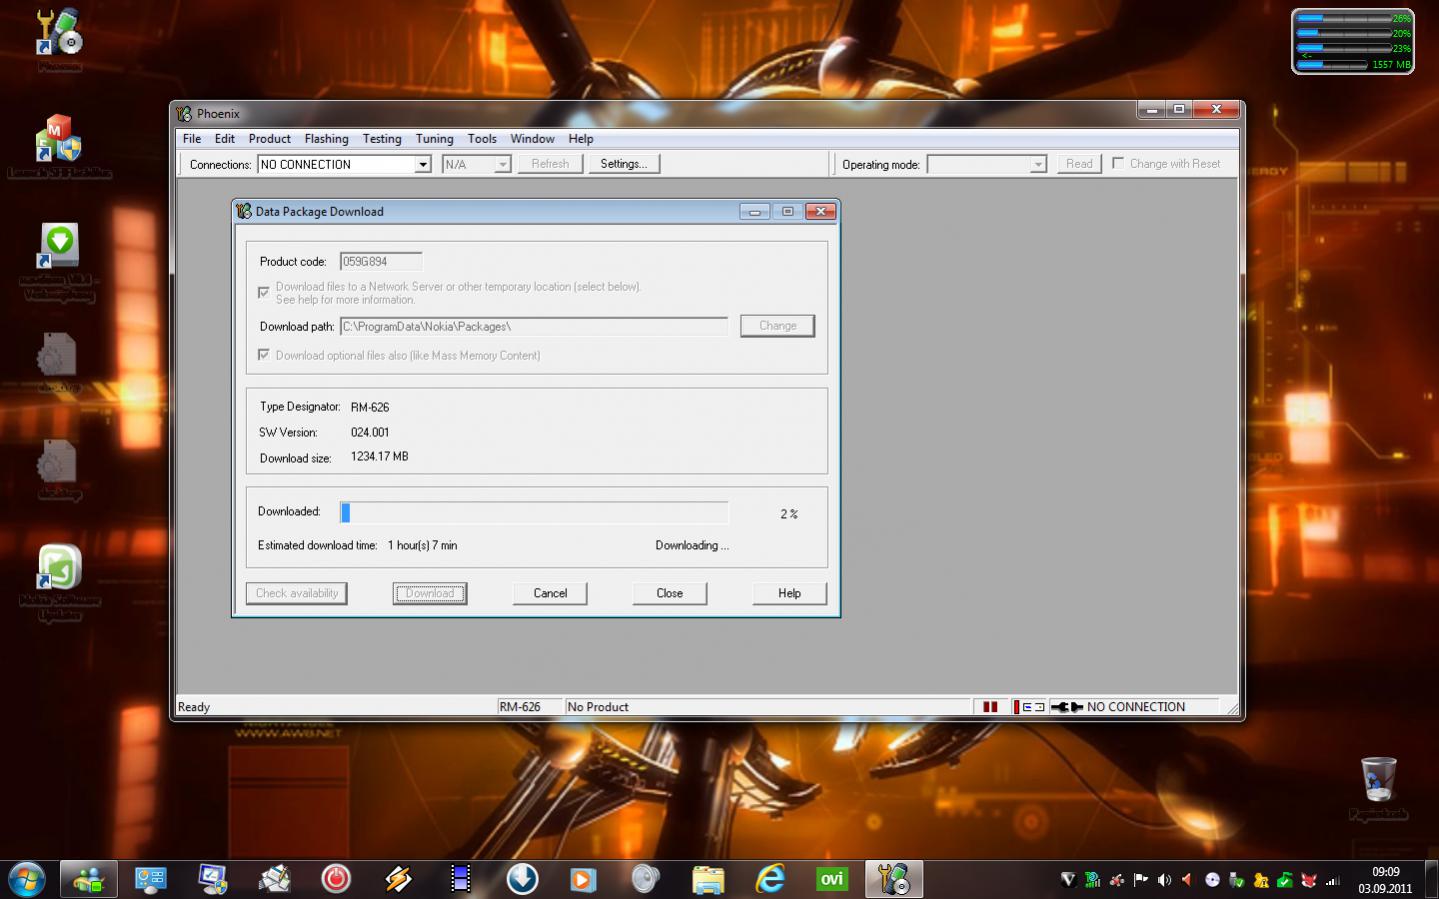The height and width of the screenshot is (899, 1439).
Task: Click the Phoenix title bar application icon
Action: pos(184,113)
